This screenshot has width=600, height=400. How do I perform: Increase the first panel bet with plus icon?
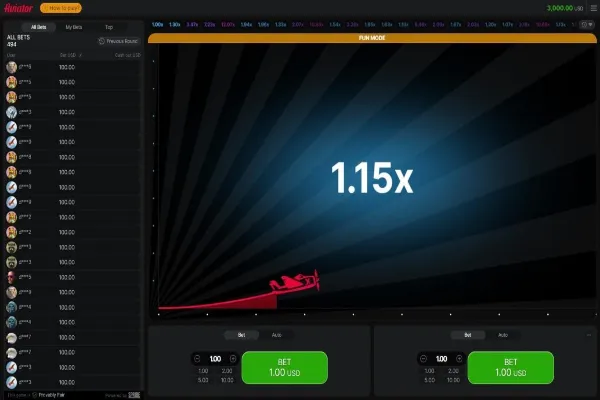pos(233,359)
